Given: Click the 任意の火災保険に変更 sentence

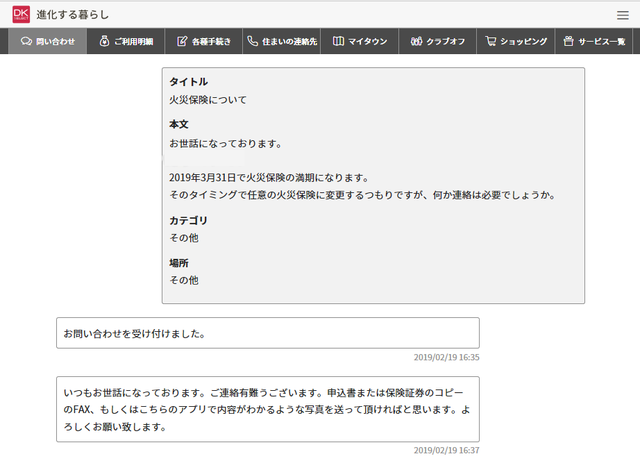Looking at the screenshot, I should coord(362,195).
